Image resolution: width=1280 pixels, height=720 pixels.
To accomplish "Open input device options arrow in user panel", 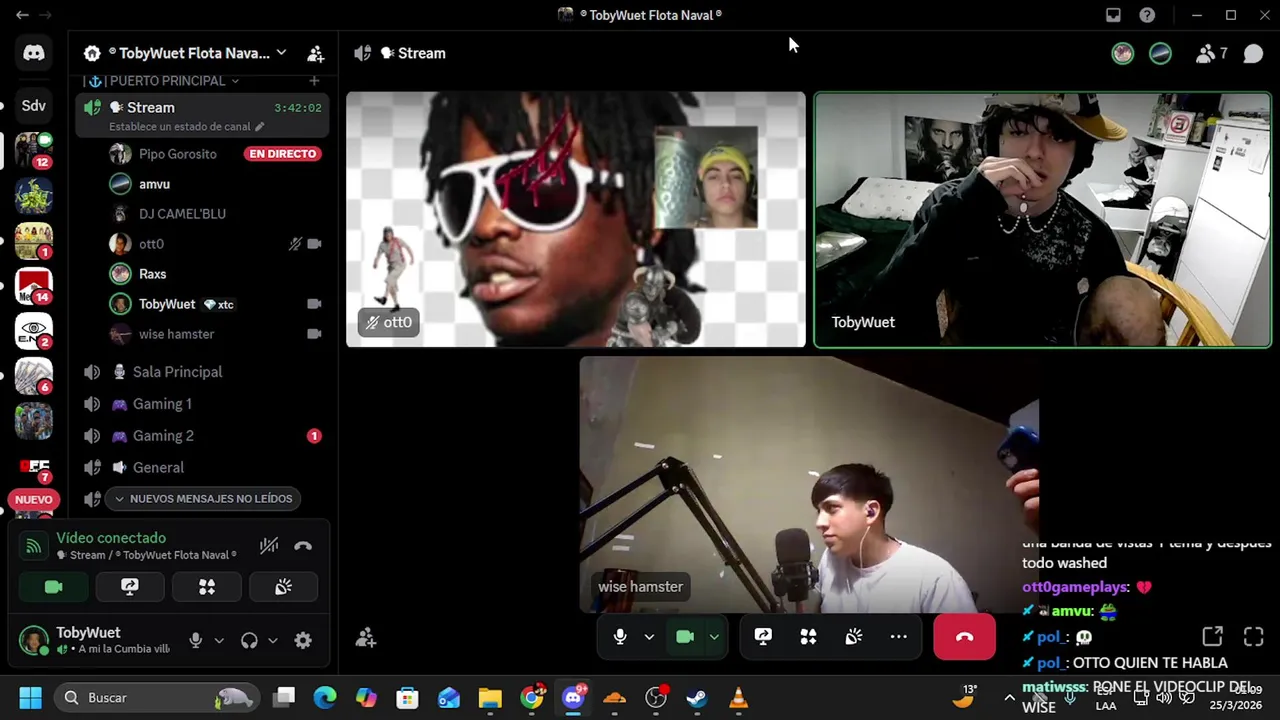I will coord(219,641).
